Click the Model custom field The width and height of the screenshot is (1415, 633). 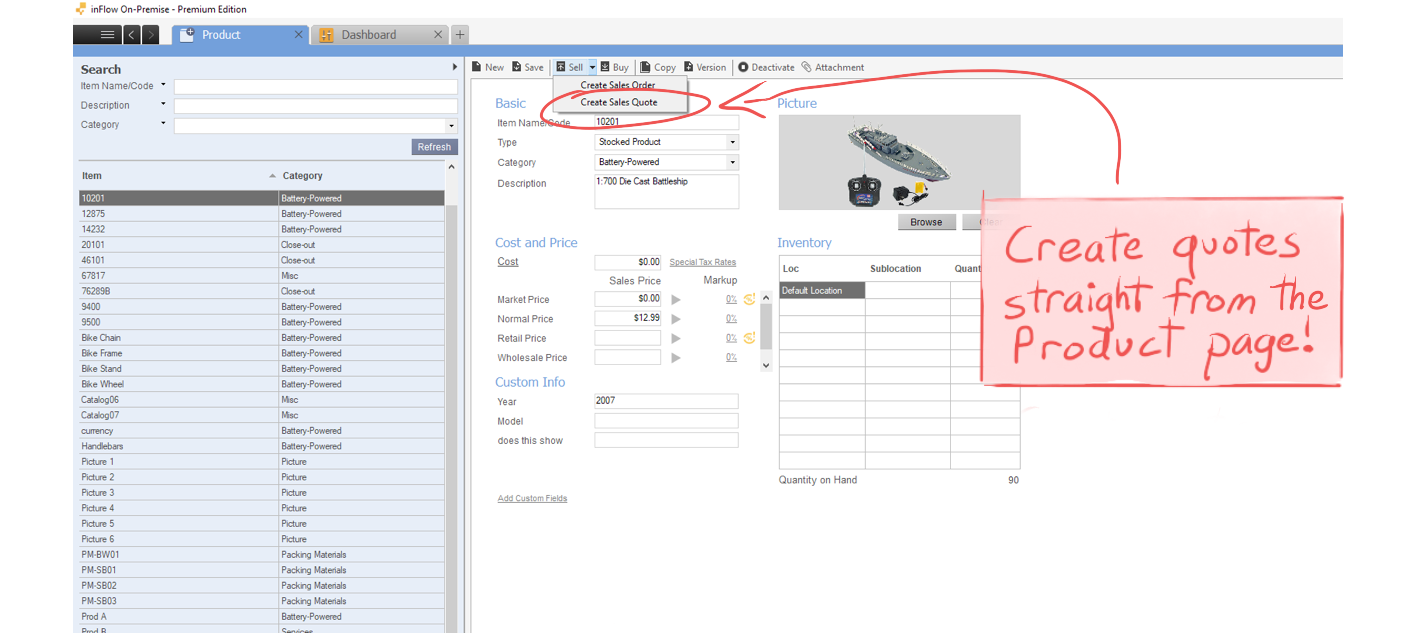click(667, 421)
